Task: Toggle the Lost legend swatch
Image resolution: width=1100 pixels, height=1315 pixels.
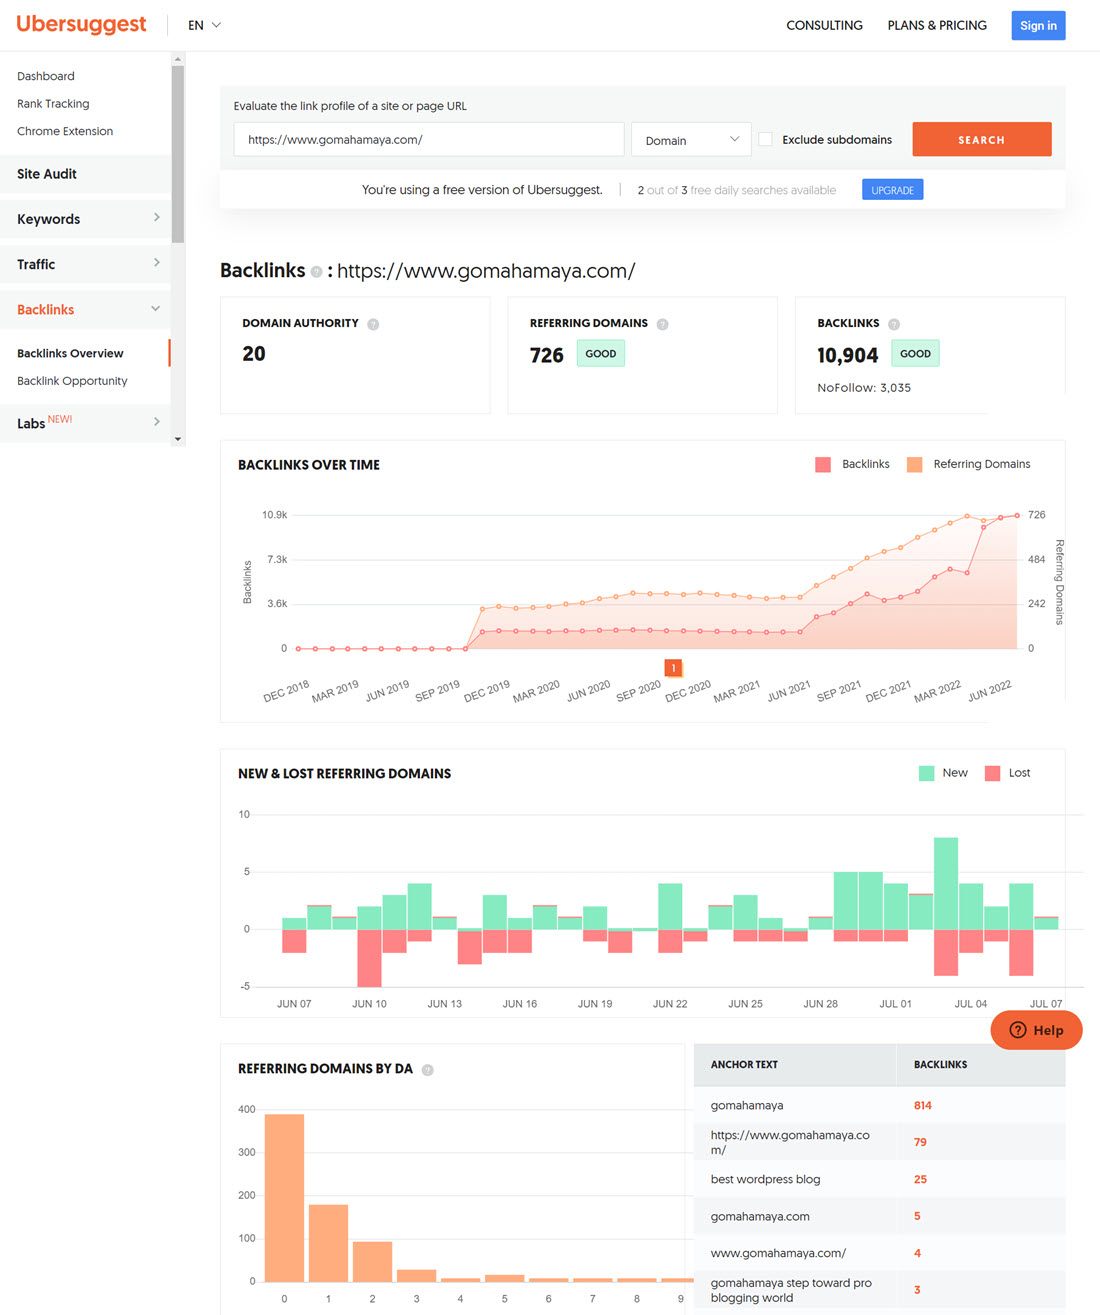Action: [992, 773]
